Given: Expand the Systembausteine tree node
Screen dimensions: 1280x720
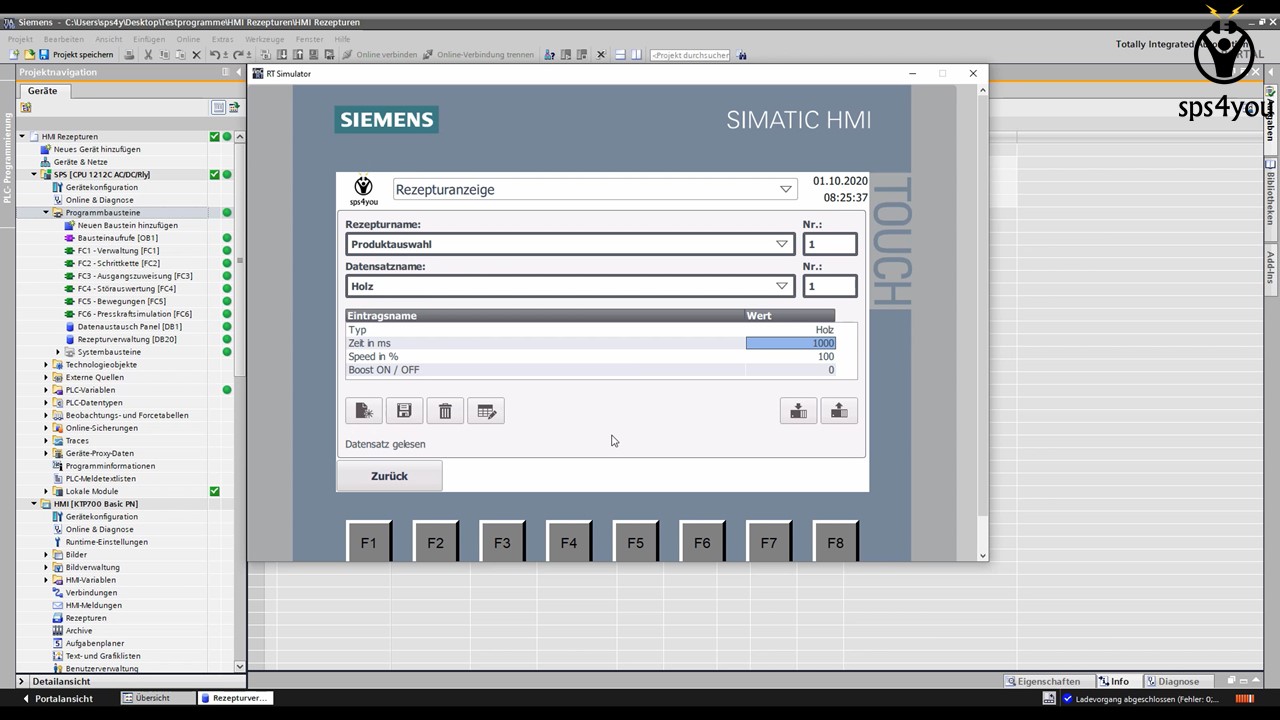Looking at the screenshot, I should coord(58,352).
